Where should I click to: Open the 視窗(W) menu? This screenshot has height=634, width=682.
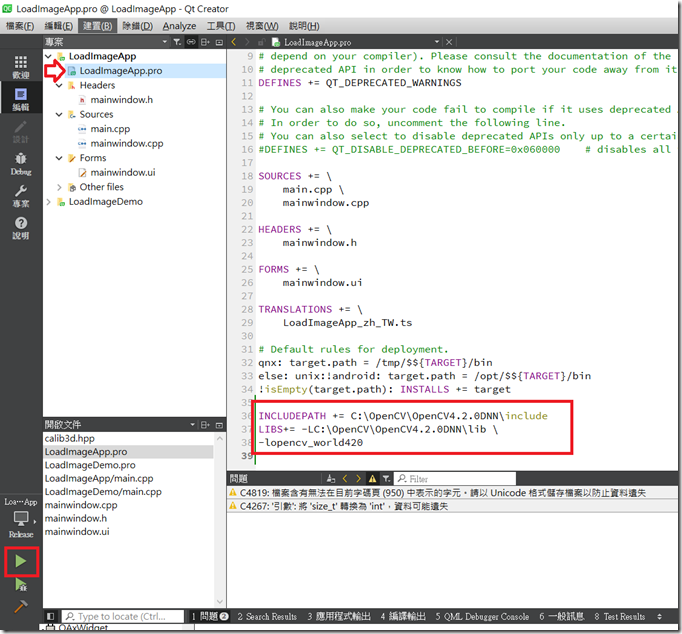click(x=262, y=26)
